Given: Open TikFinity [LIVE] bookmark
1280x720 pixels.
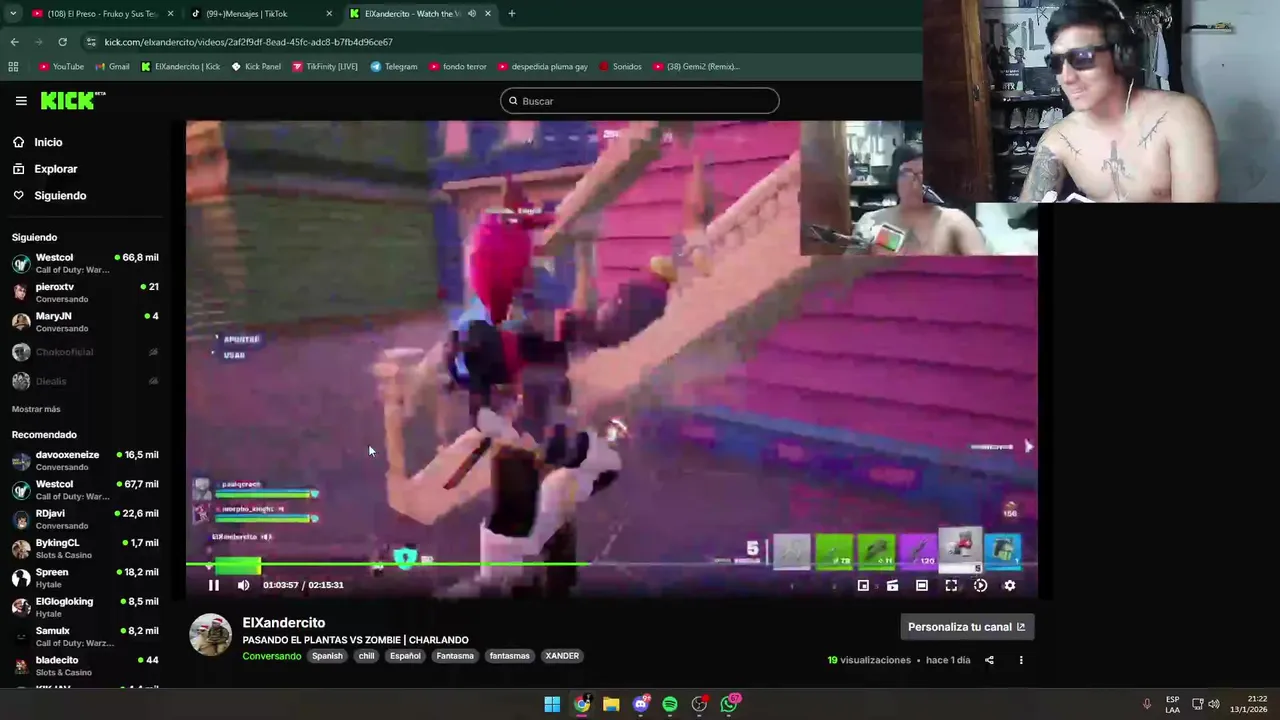Looking at the screenshot, I should 327,67.
